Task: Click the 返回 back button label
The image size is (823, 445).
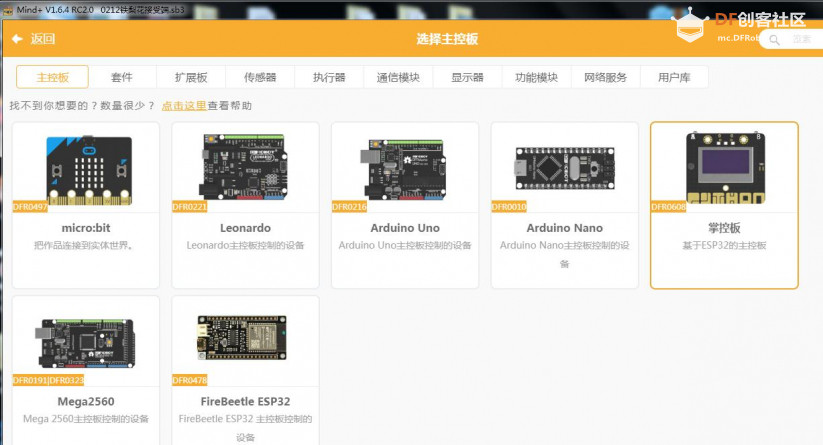Action: 43,39
